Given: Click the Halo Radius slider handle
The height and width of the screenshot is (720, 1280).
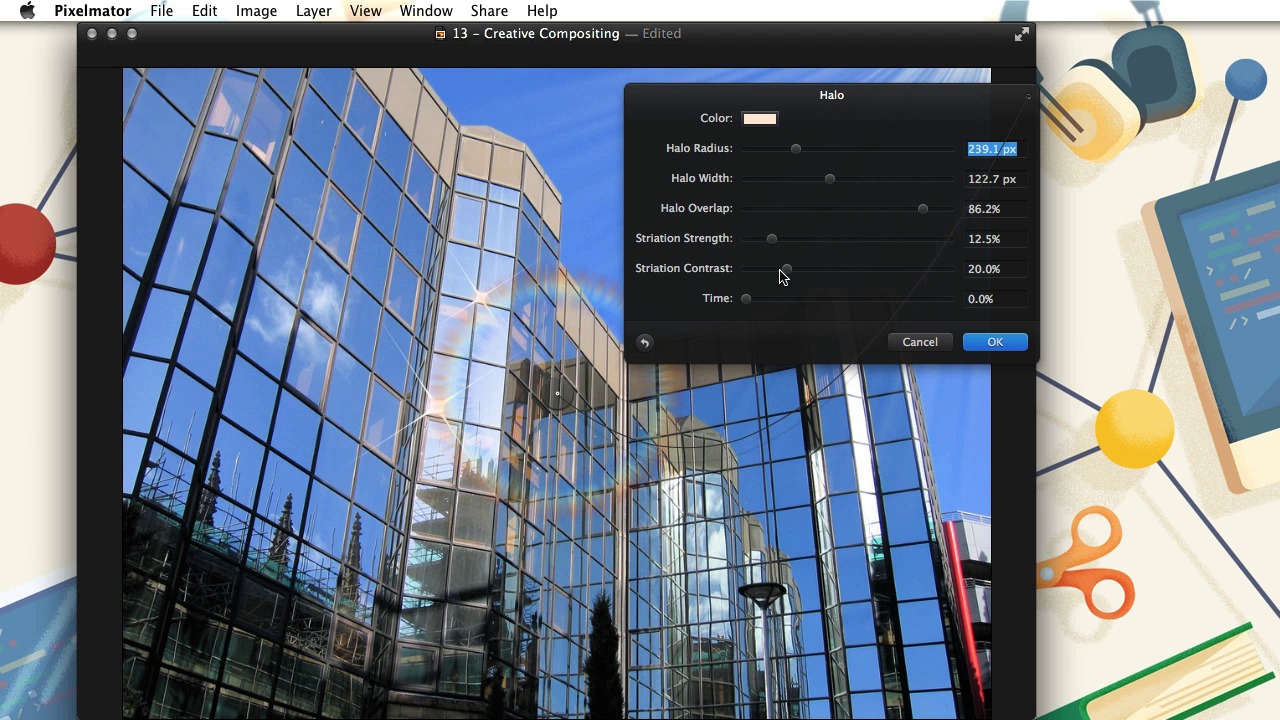Looking at the screenshot, I should (x=796, y=149).
